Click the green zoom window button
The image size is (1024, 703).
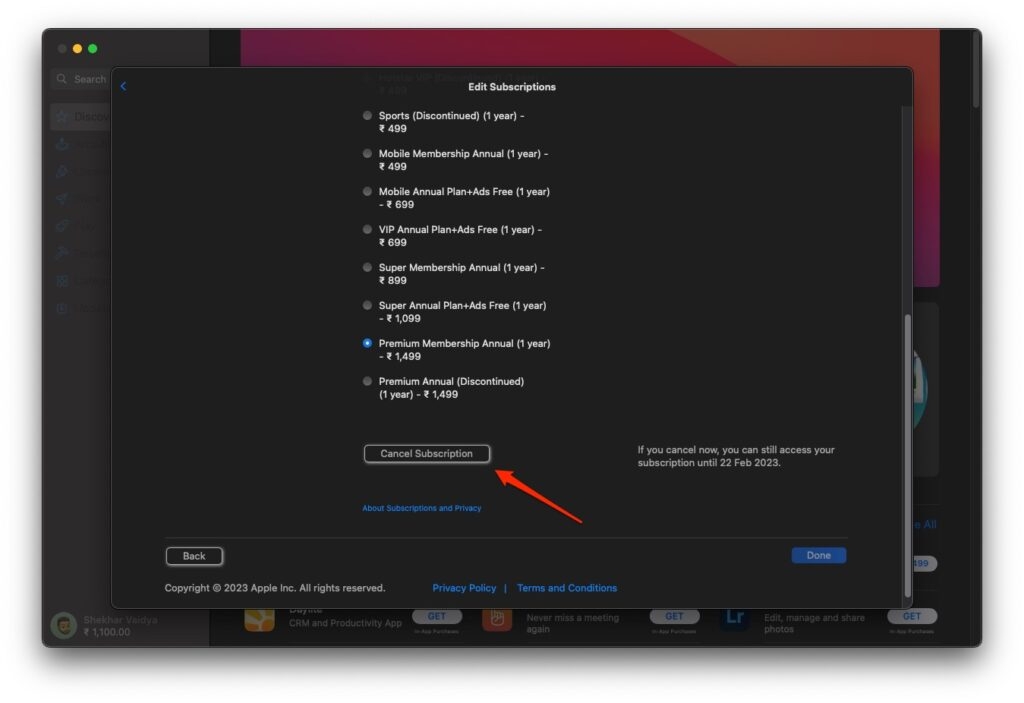point(93,48)
